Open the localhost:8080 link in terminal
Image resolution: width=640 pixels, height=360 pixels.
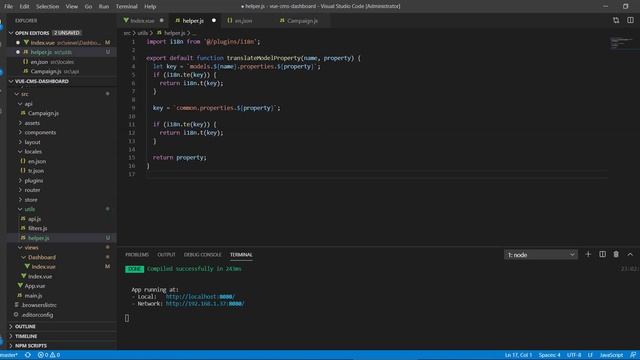pyautogui.click(x=200, y=297)
